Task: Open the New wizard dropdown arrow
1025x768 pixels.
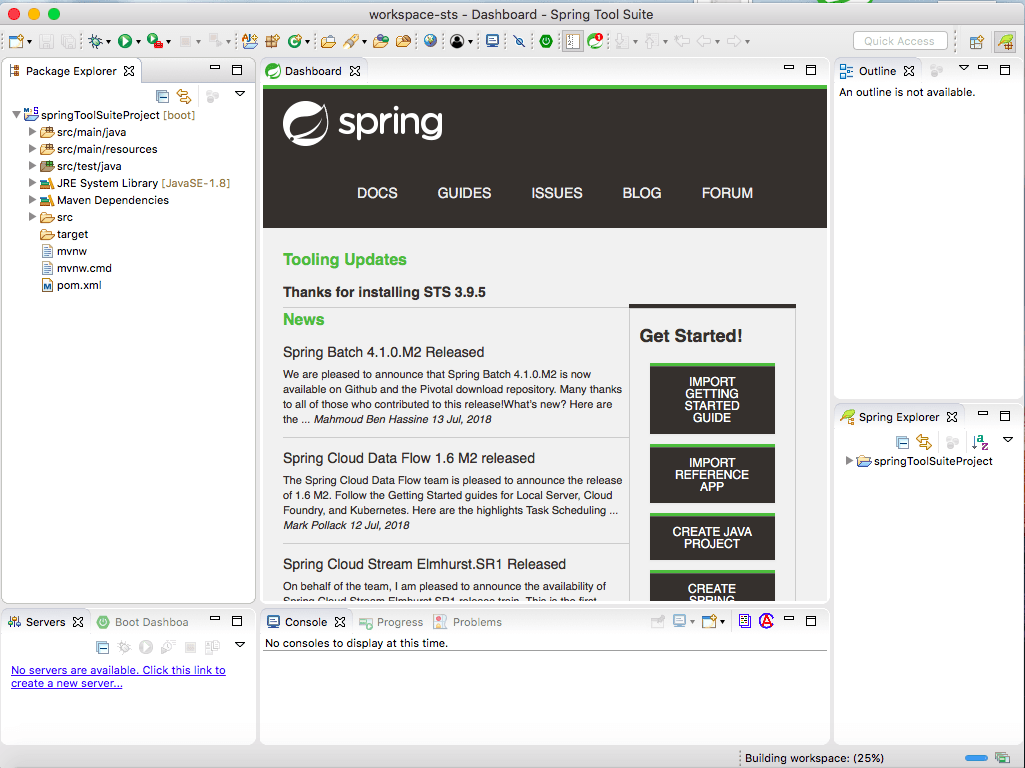Action: (29, 42)
